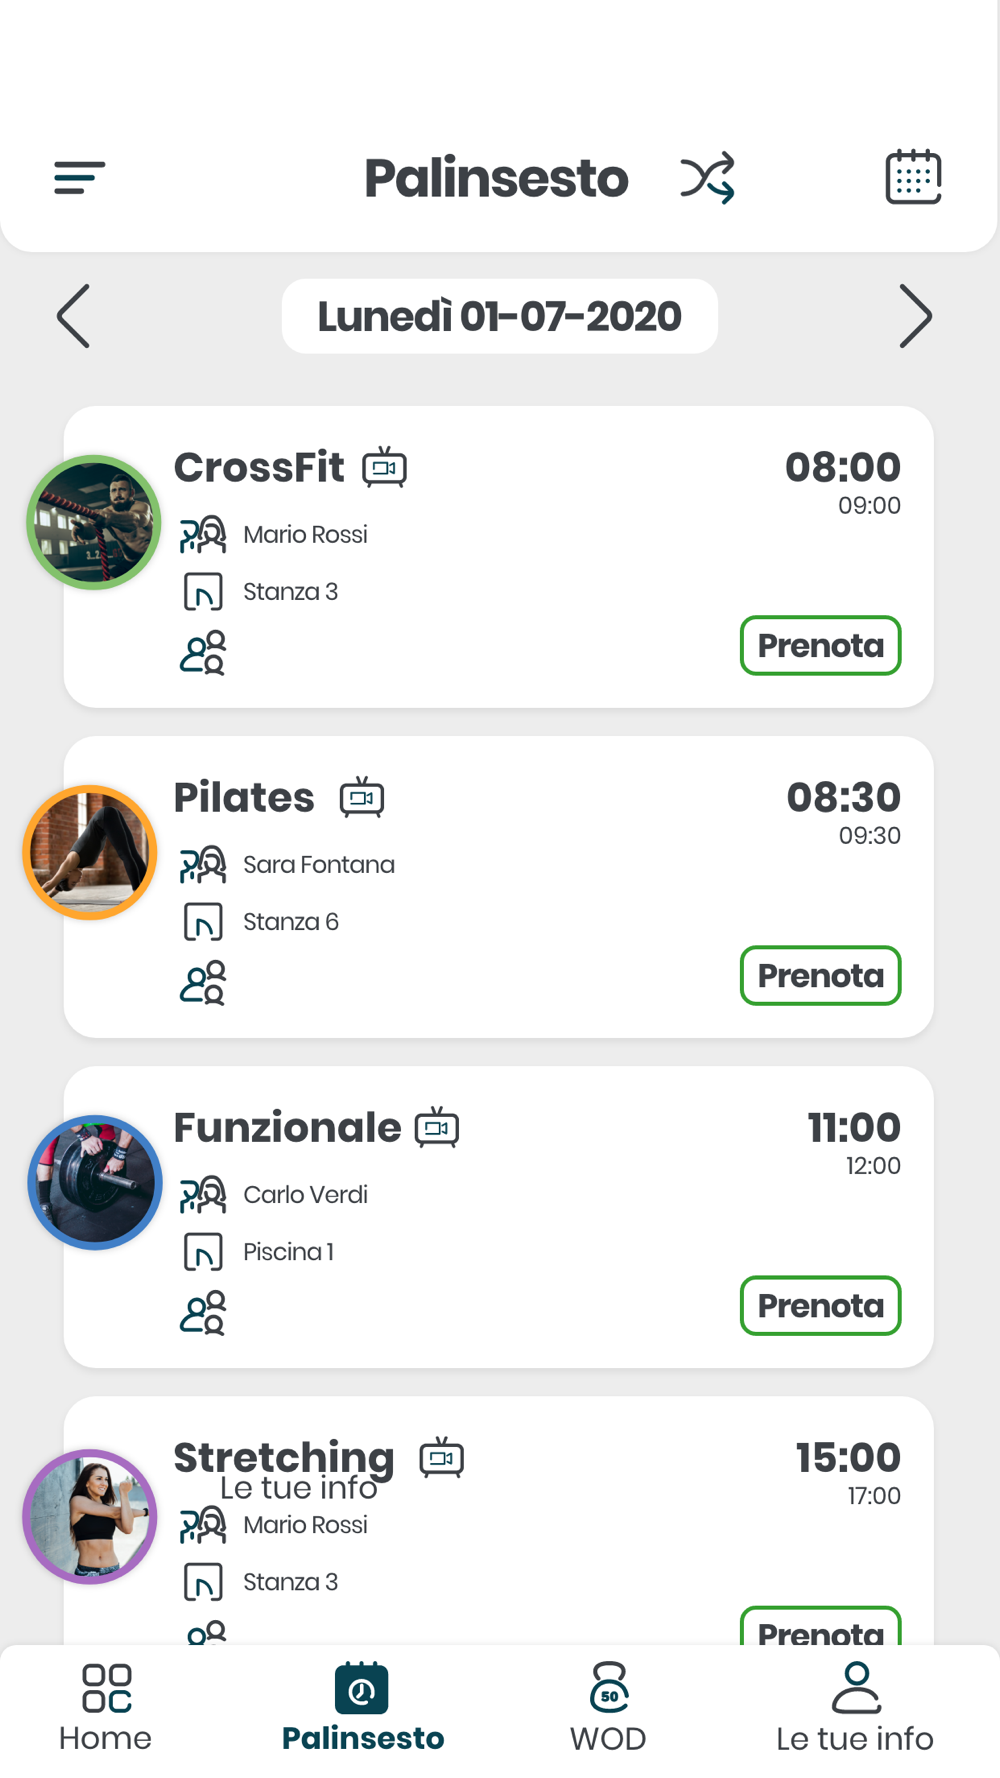
Task: Open the calendar icon in the header
Action: tap(913, 177)
